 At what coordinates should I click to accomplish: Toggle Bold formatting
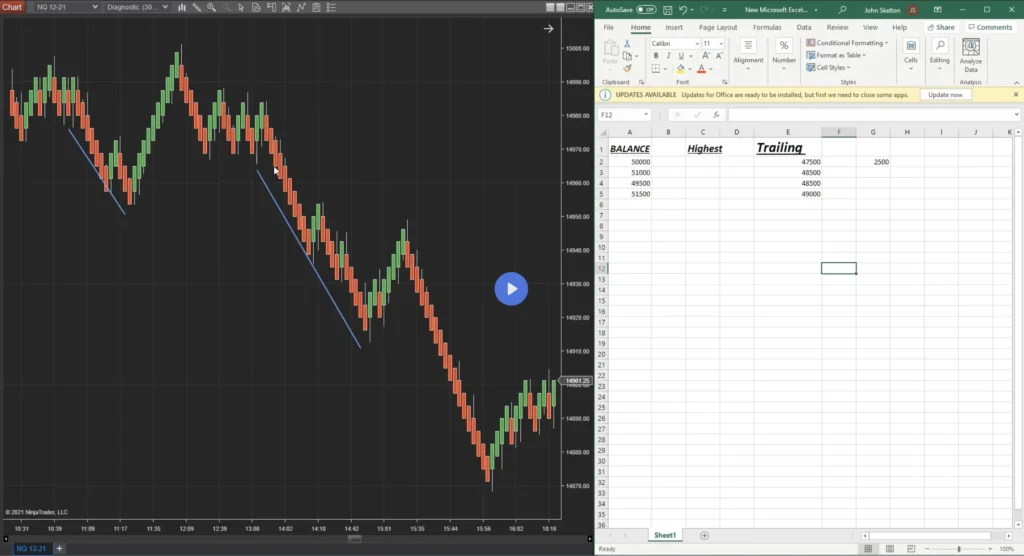(656, 56)
